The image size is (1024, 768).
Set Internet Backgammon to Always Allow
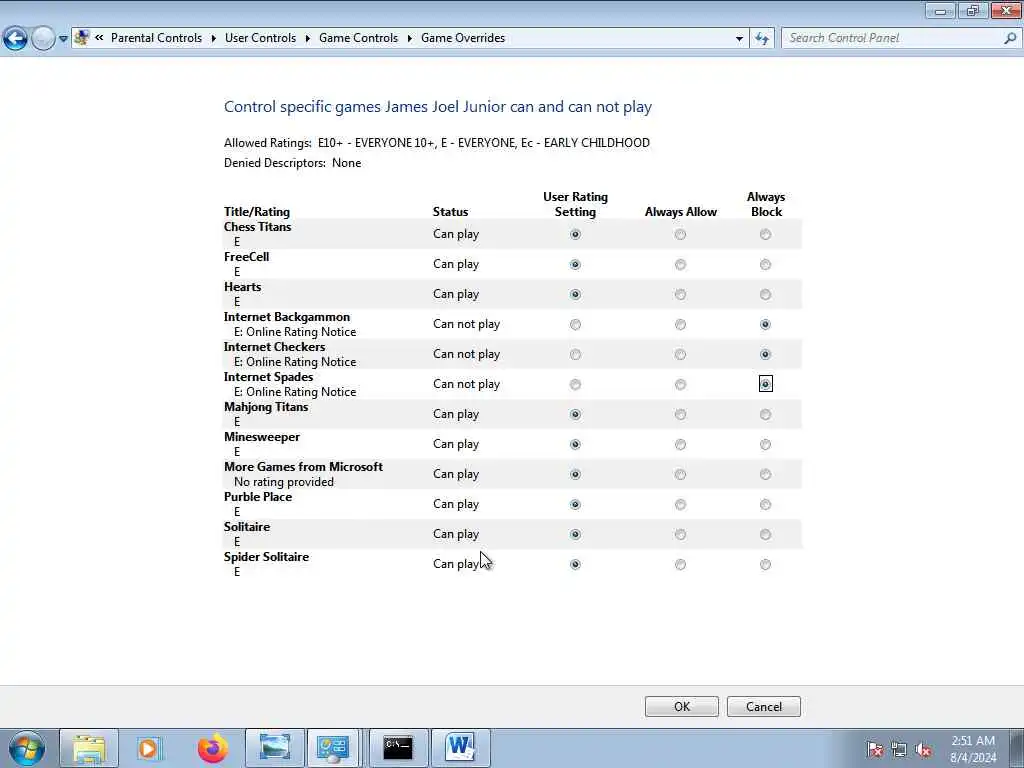point(680,325)
